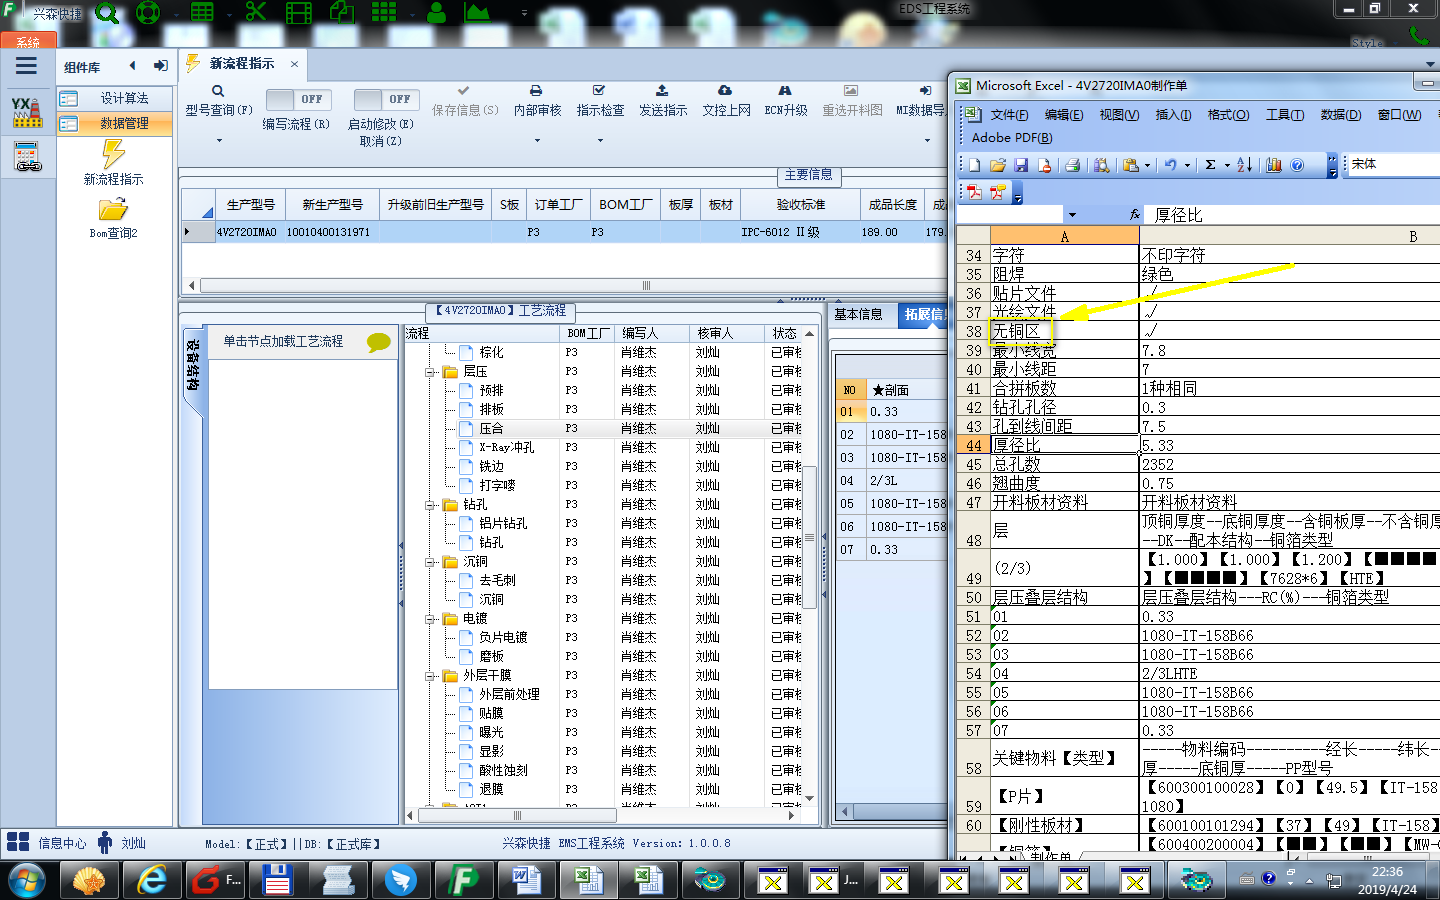Viewport: 1440px width, 900px height.
Task: Open dropdown arrow under 内部审核
Action: coord(537,141)
